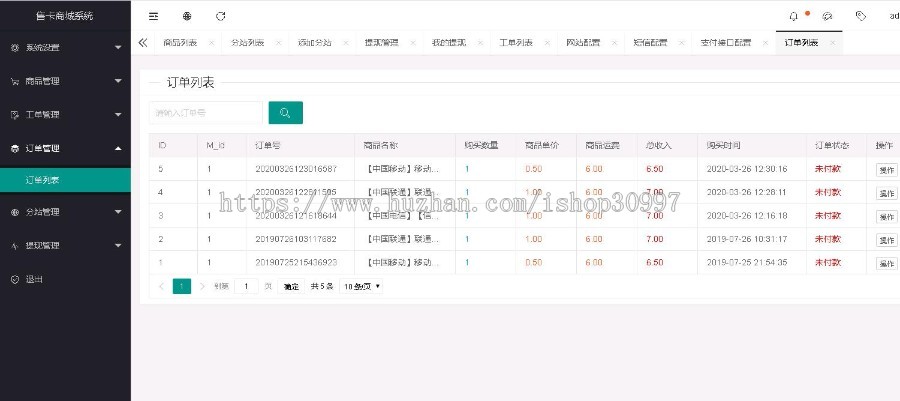The image size is (900, 401).
Task: Close the 工单列表 tab
Action: coord(547,43)
